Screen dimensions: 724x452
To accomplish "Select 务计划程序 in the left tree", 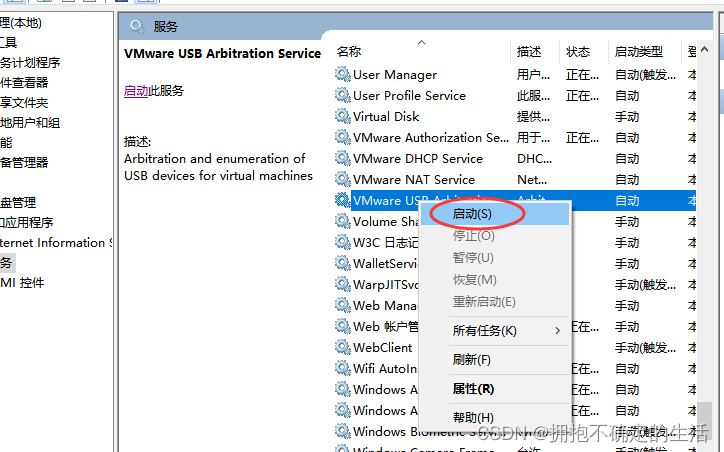I will click(30, 62).
